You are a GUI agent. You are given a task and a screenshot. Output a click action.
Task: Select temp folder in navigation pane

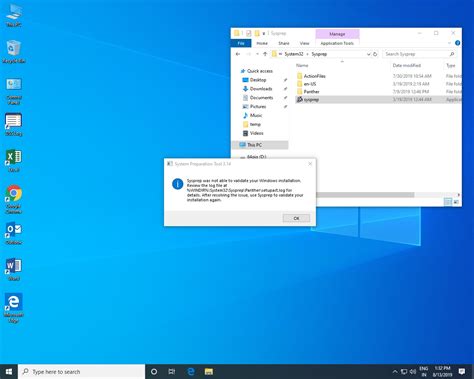255,124
